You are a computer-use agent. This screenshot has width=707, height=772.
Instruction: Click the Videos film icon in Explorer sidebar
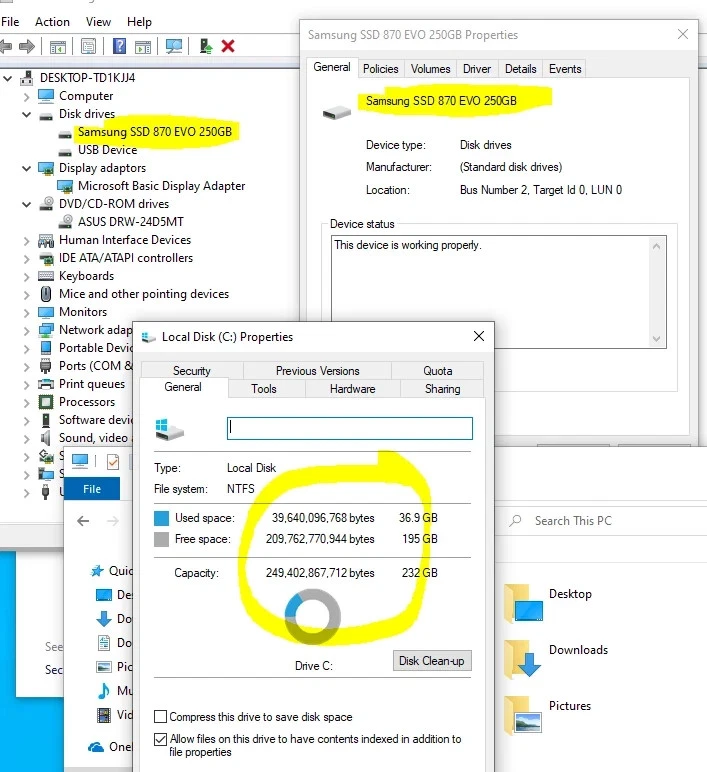click(103, 715)
